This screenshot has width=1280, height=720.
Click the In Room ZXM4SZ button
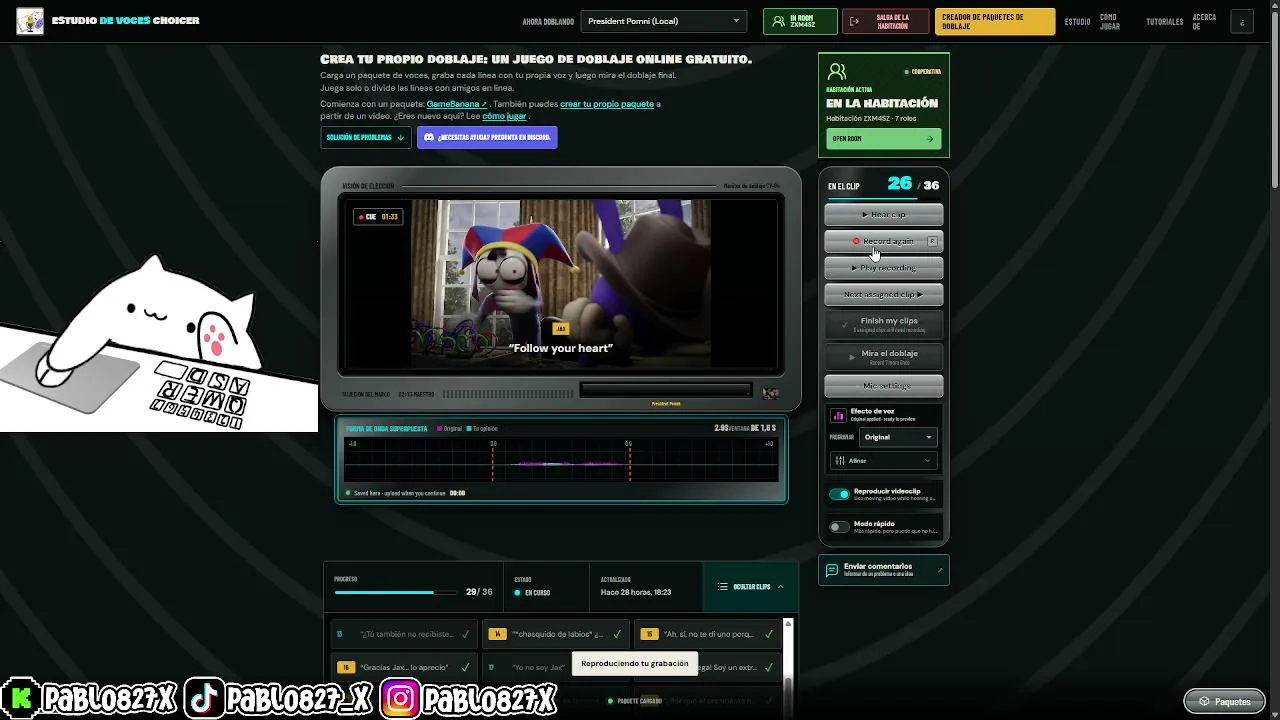pos(800,21)
